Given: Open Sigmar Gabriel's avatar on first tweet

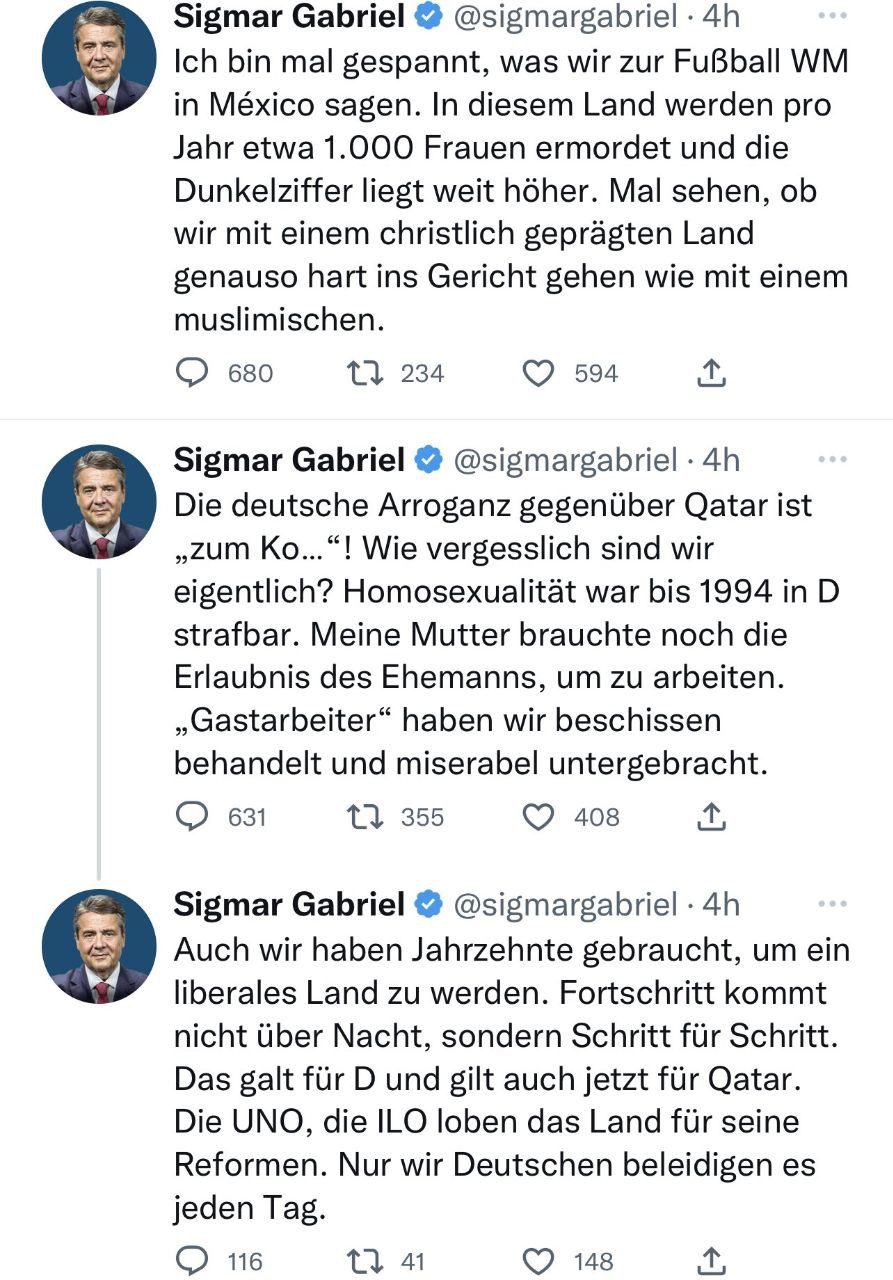Looking at the screenshot, I should pyautogui.click(x=99, y=58).
